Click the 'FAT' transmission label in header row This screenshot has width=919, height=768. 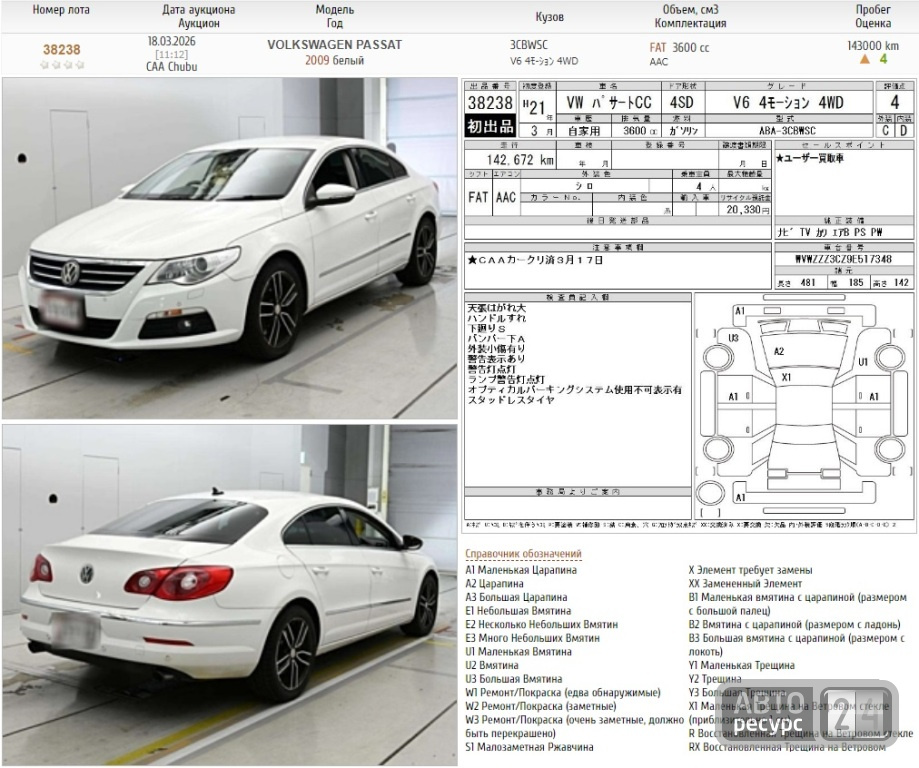(658, 47)
